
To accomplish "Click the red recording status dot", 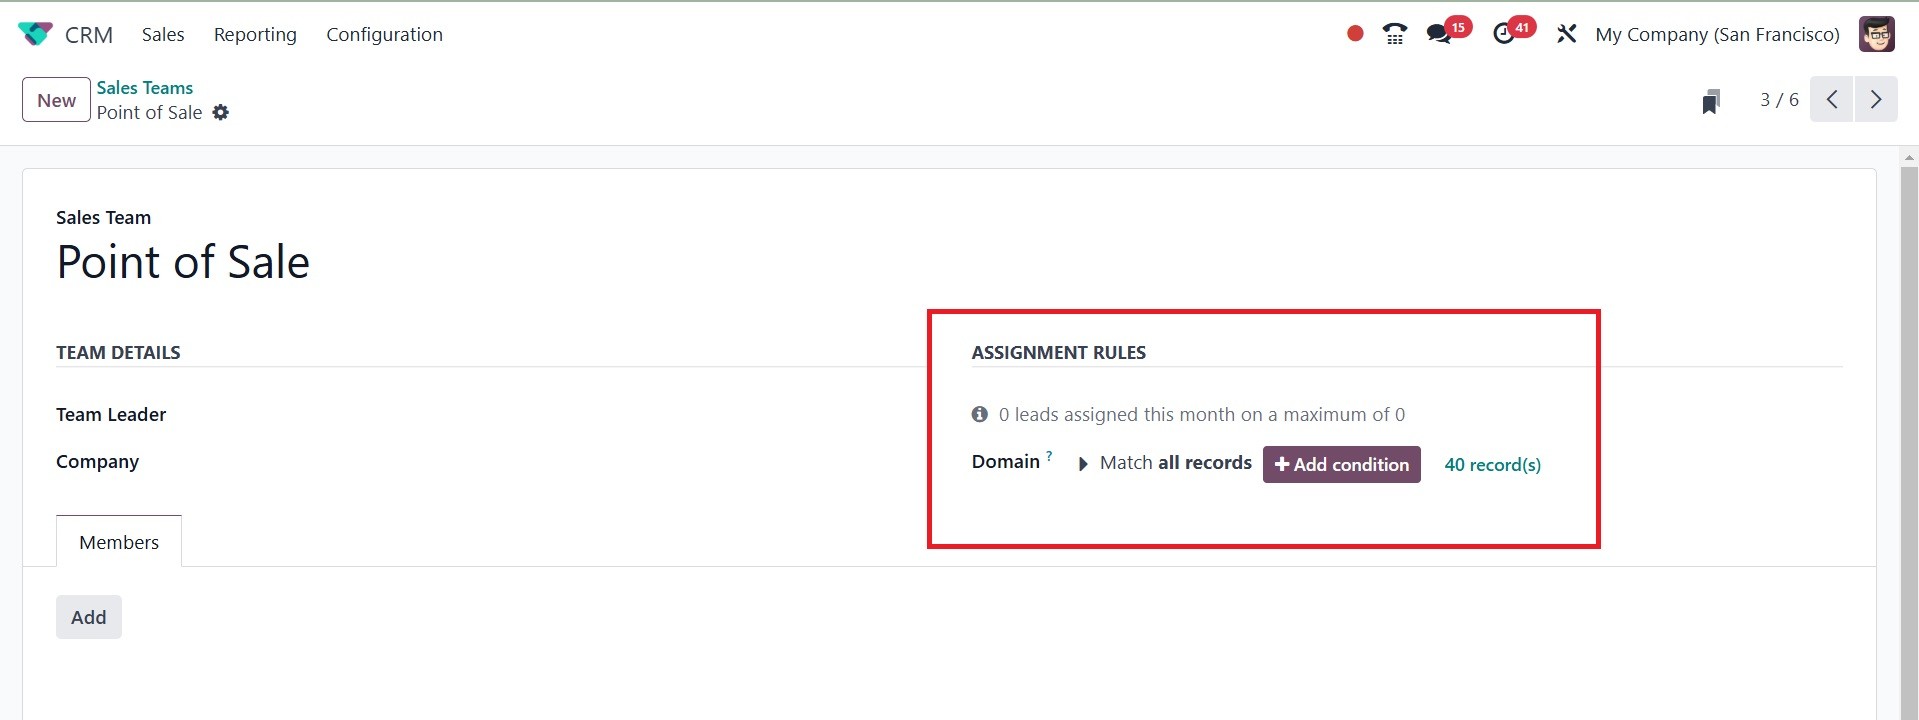I will tap(1355, 34).
